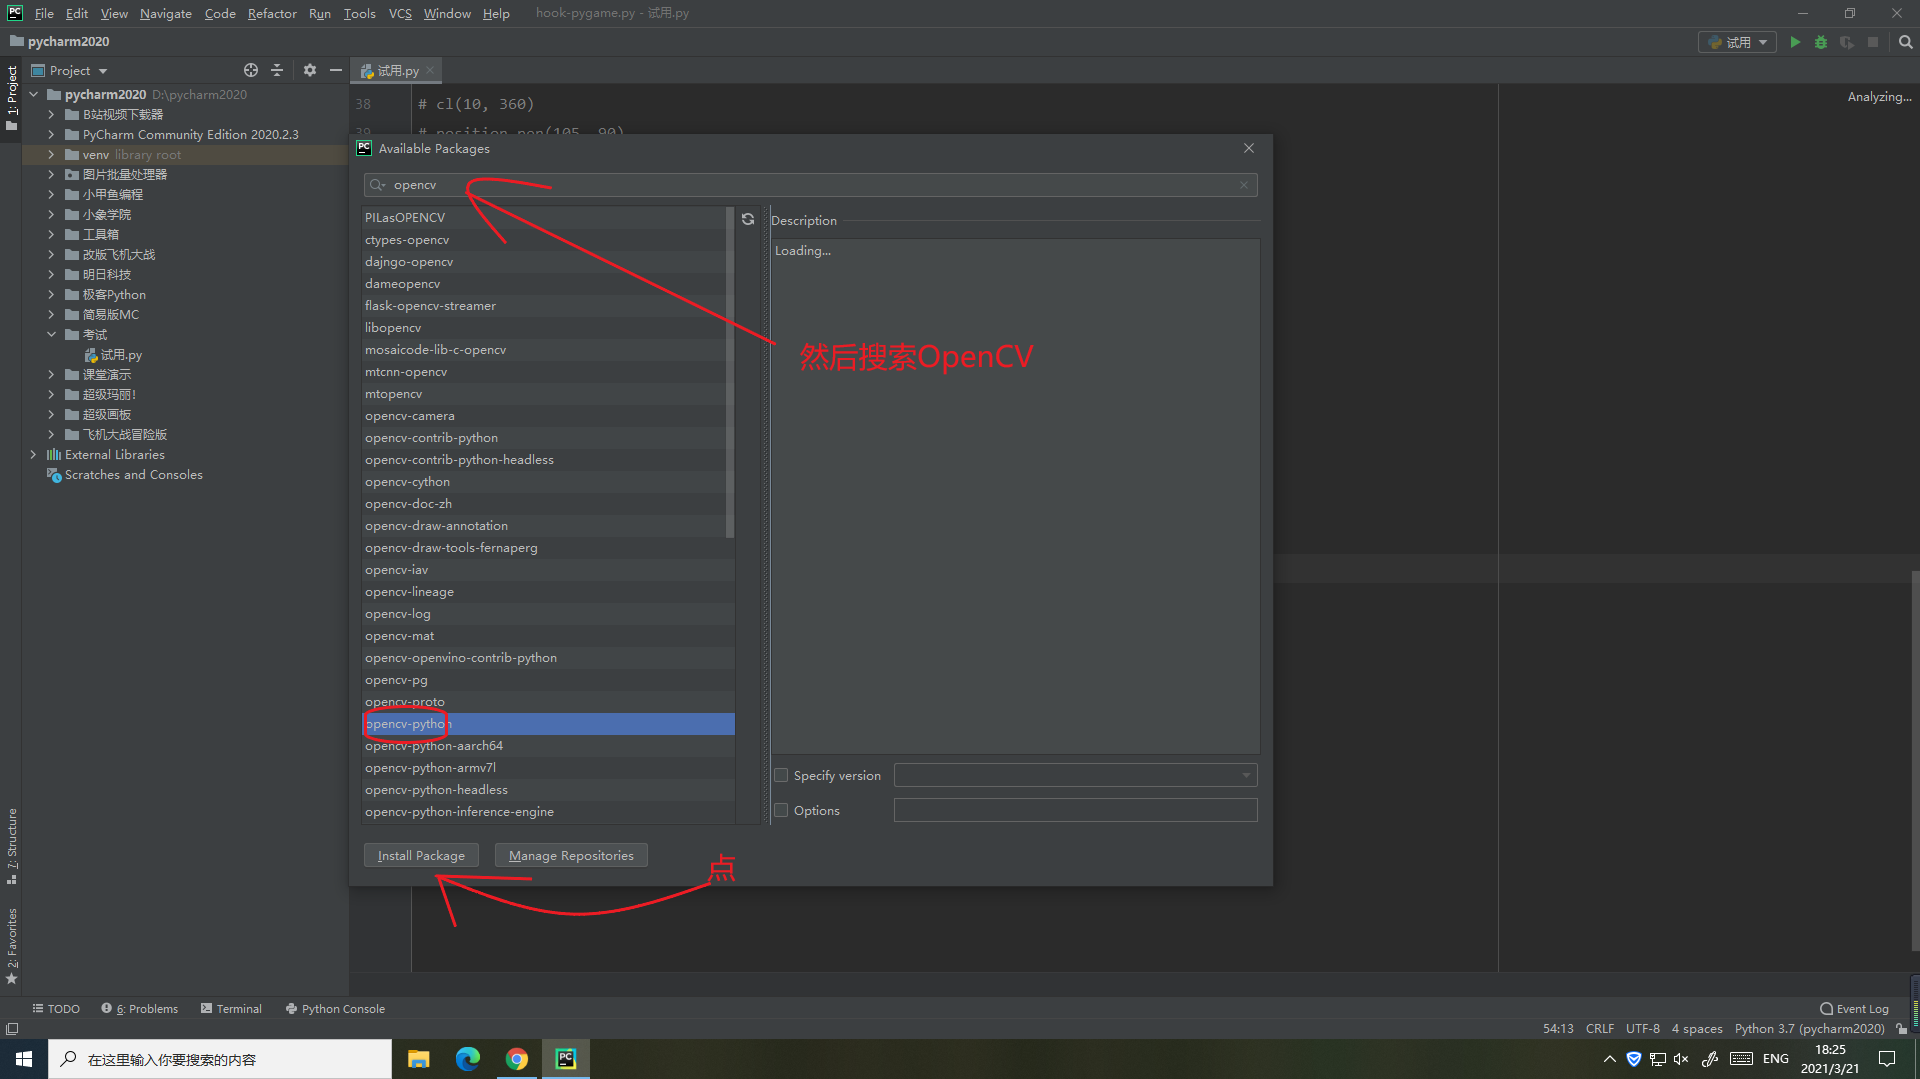Viewport: 1920px width, 1079px height.
Task: Open File Explorer from taskbar
Action: point(418,1059)
